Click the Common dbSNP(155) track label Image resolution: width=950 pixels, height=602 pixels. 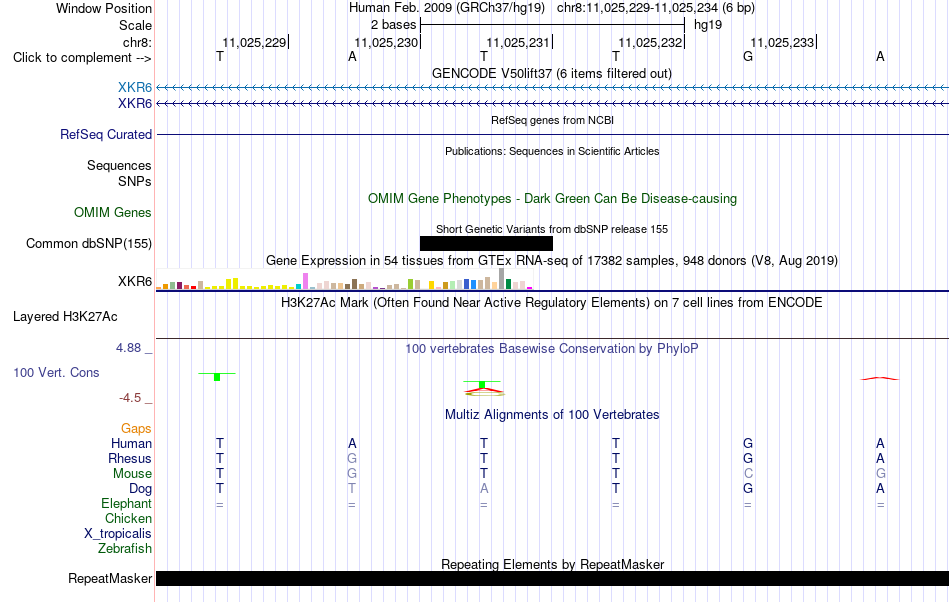[x=88, y=243]
